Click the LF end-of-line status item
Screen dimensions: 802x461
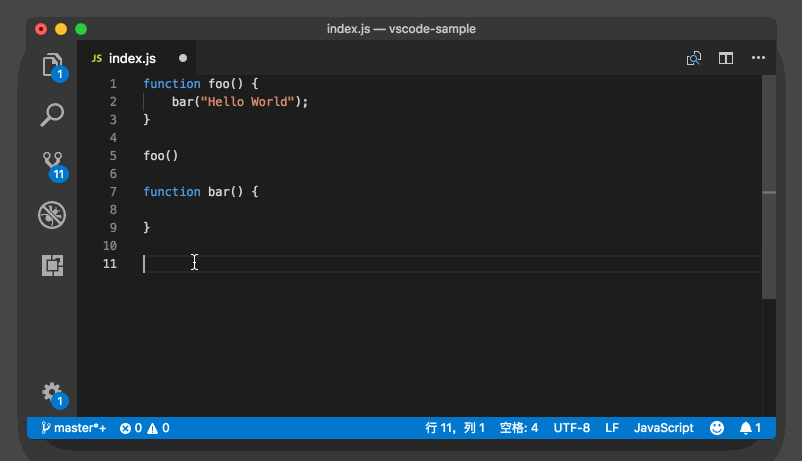pyautogui.click(x=612, y=428)
